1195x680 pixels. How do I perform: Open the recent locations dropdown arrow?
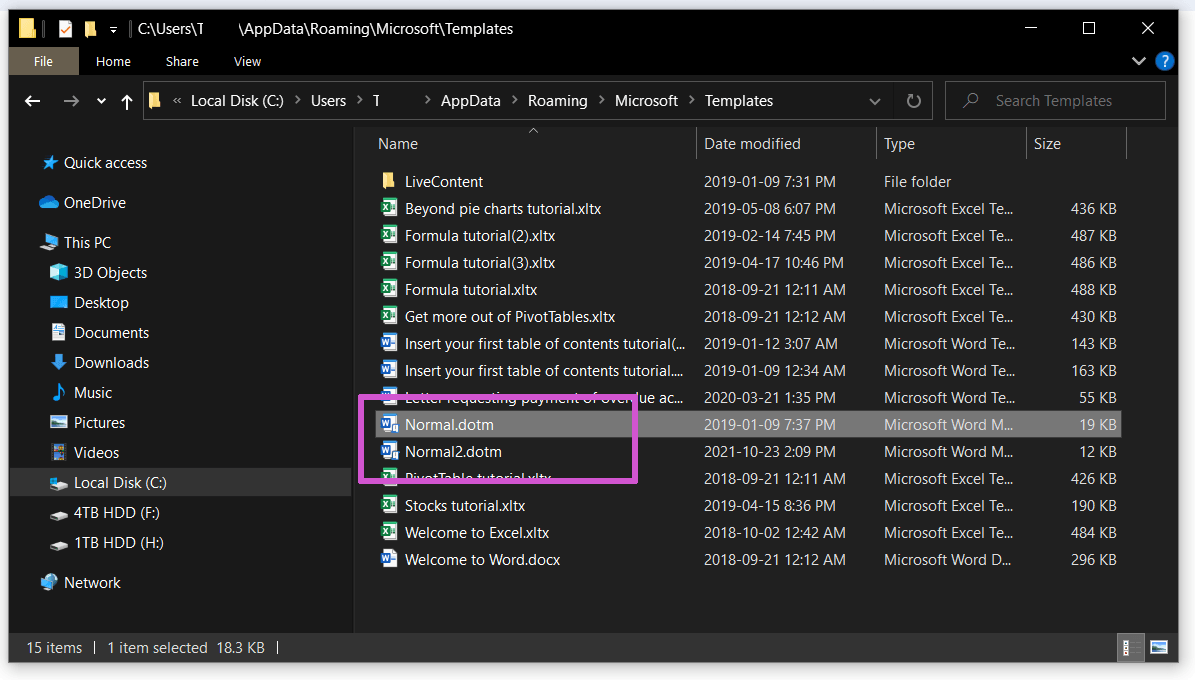pos(101,101)
